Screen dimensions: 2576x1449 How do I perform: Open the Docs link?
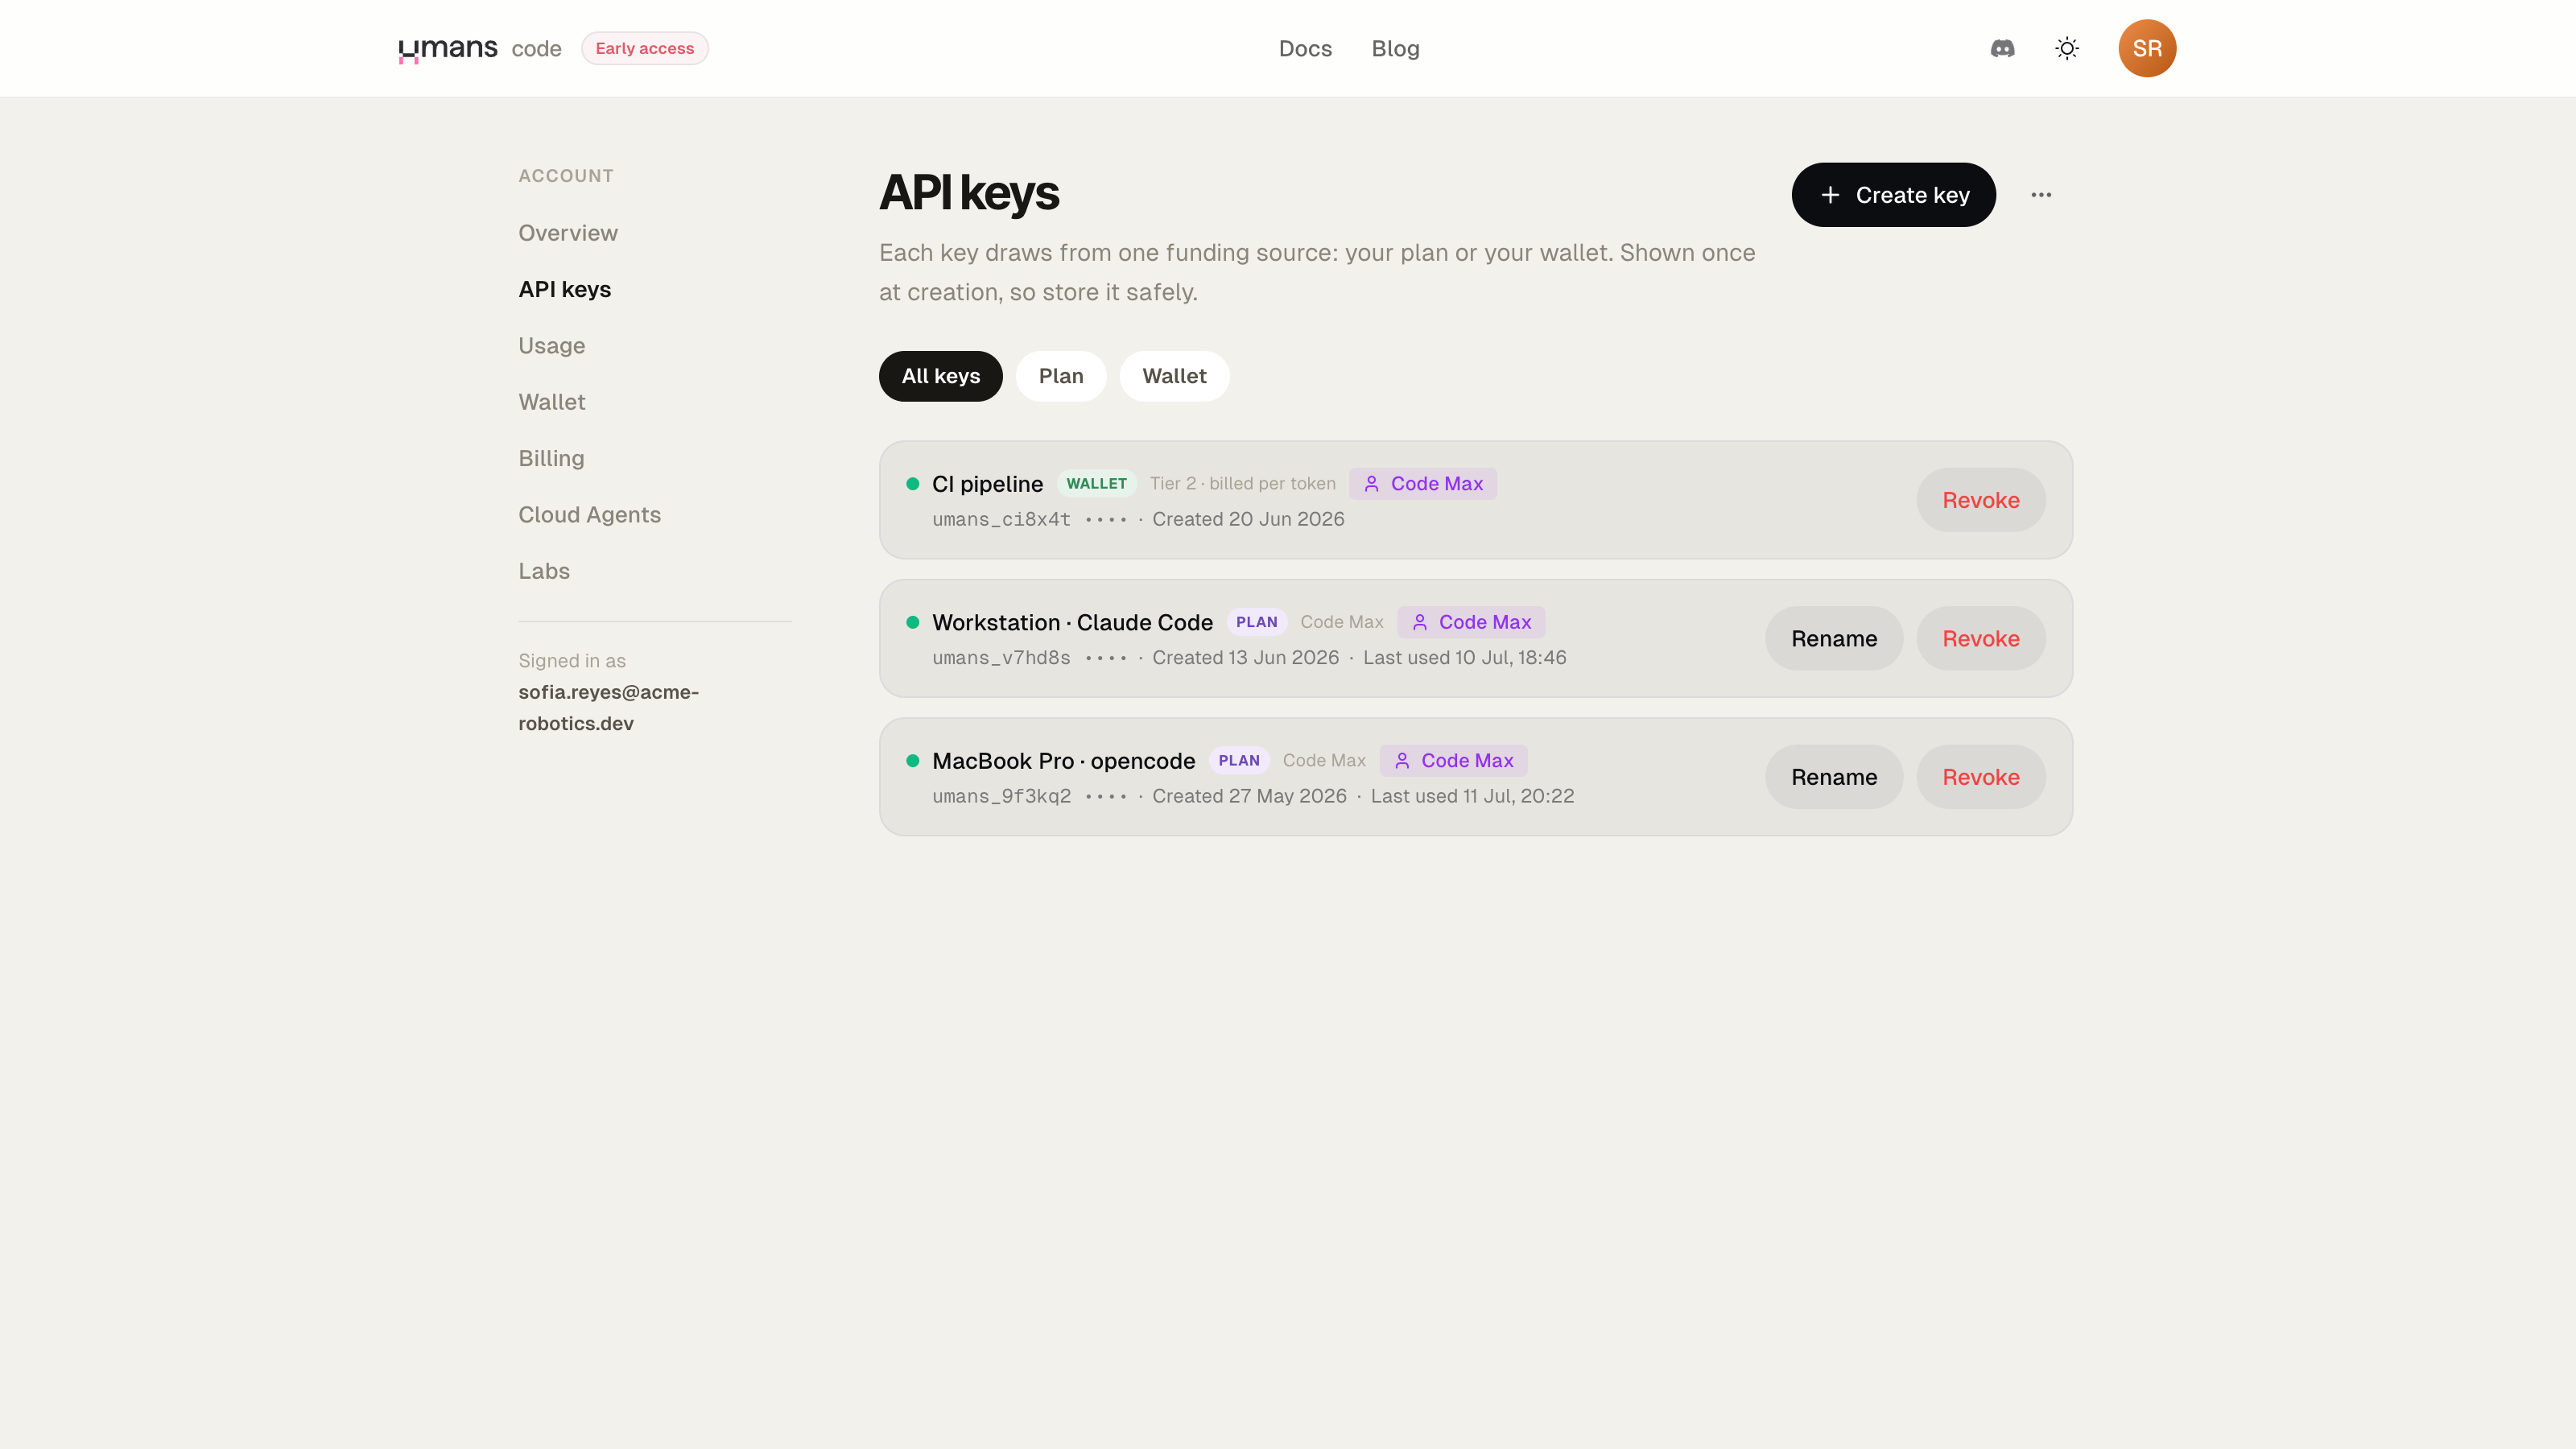pos(1305,48)
